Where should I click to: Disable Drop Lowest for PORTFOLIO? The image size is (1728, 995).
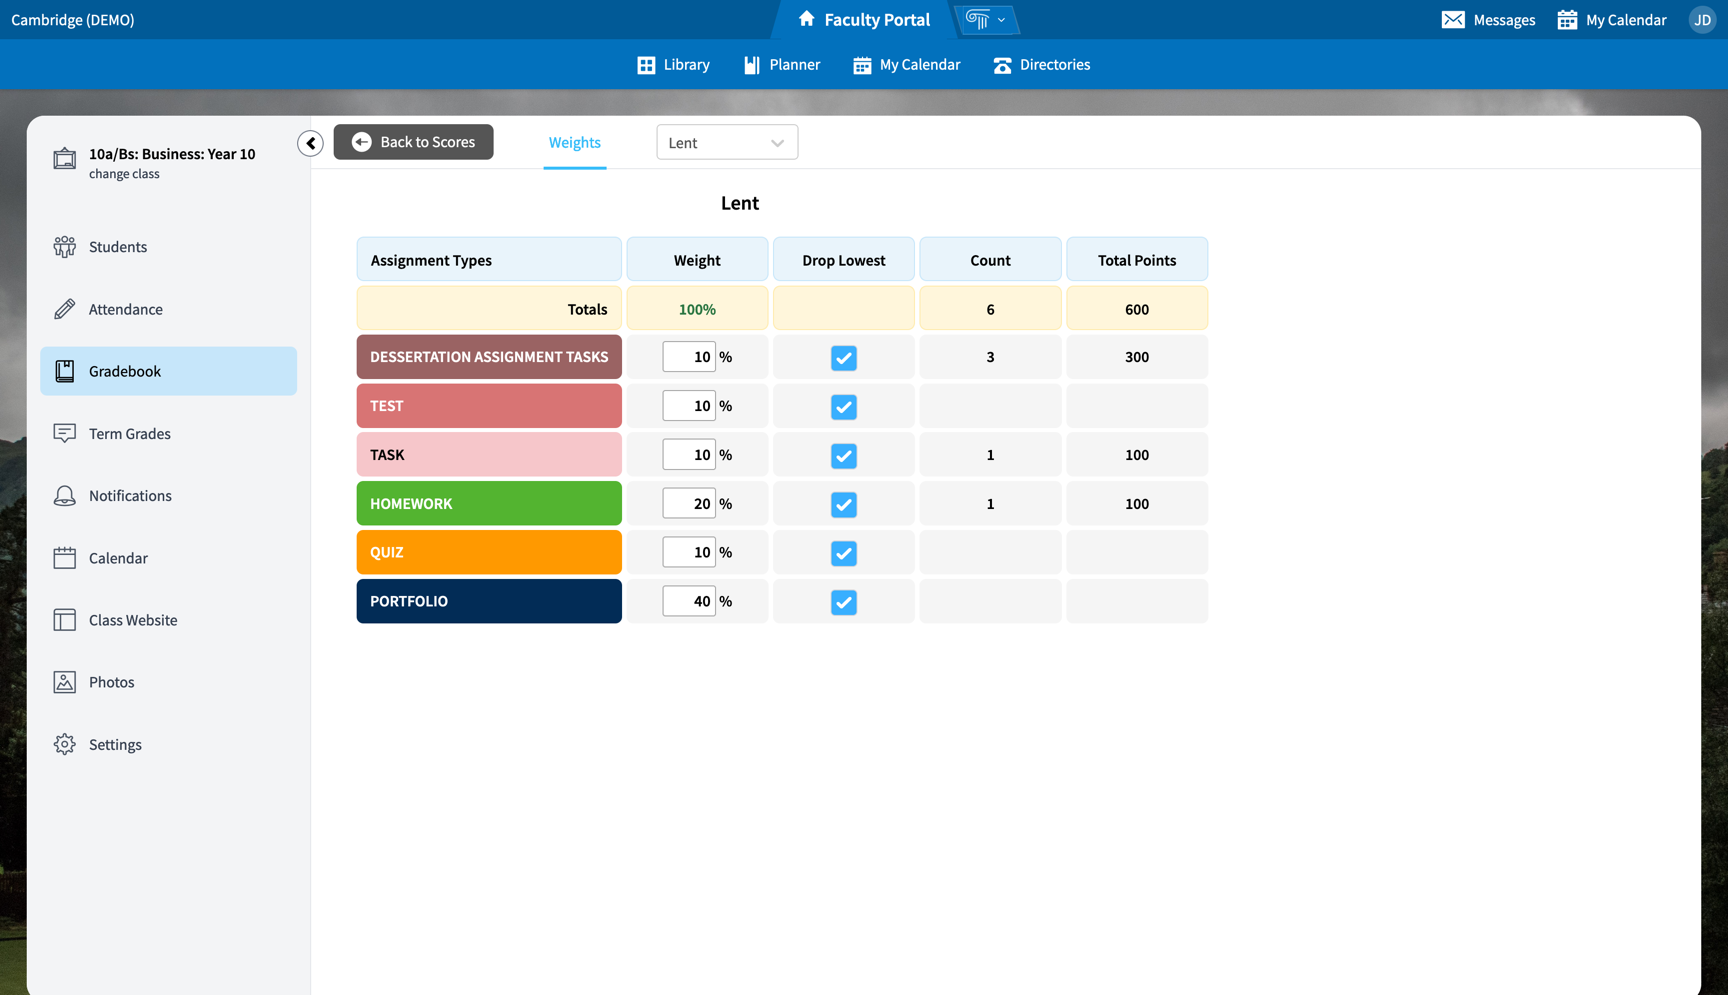(843, 602)
